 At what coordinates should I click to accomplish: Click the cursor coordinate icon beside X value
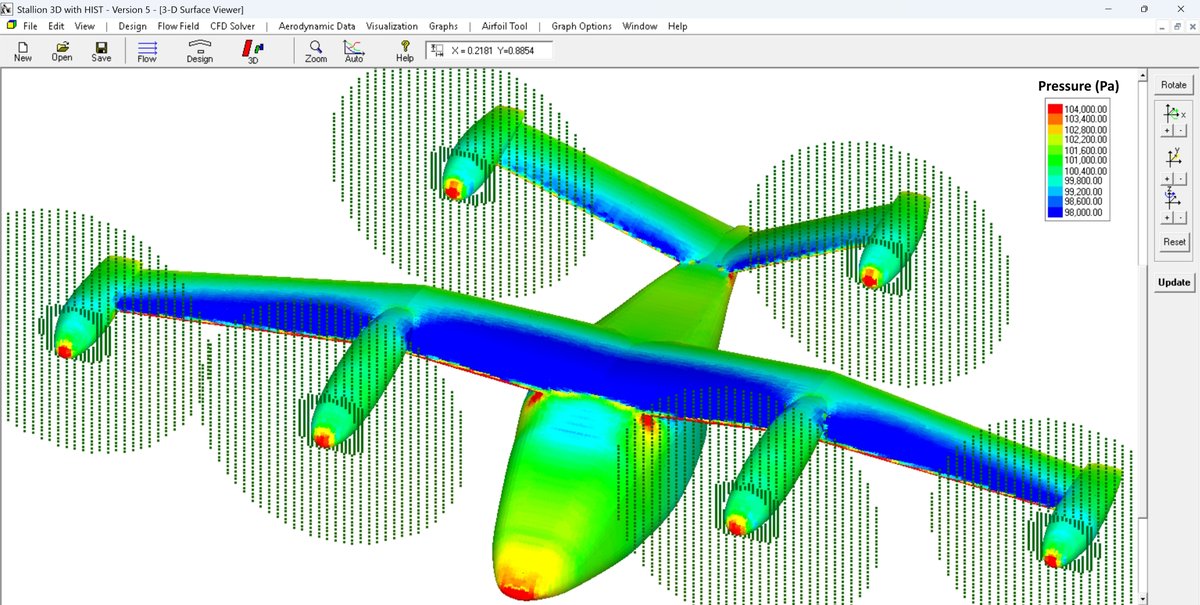(x=437, y=50)
